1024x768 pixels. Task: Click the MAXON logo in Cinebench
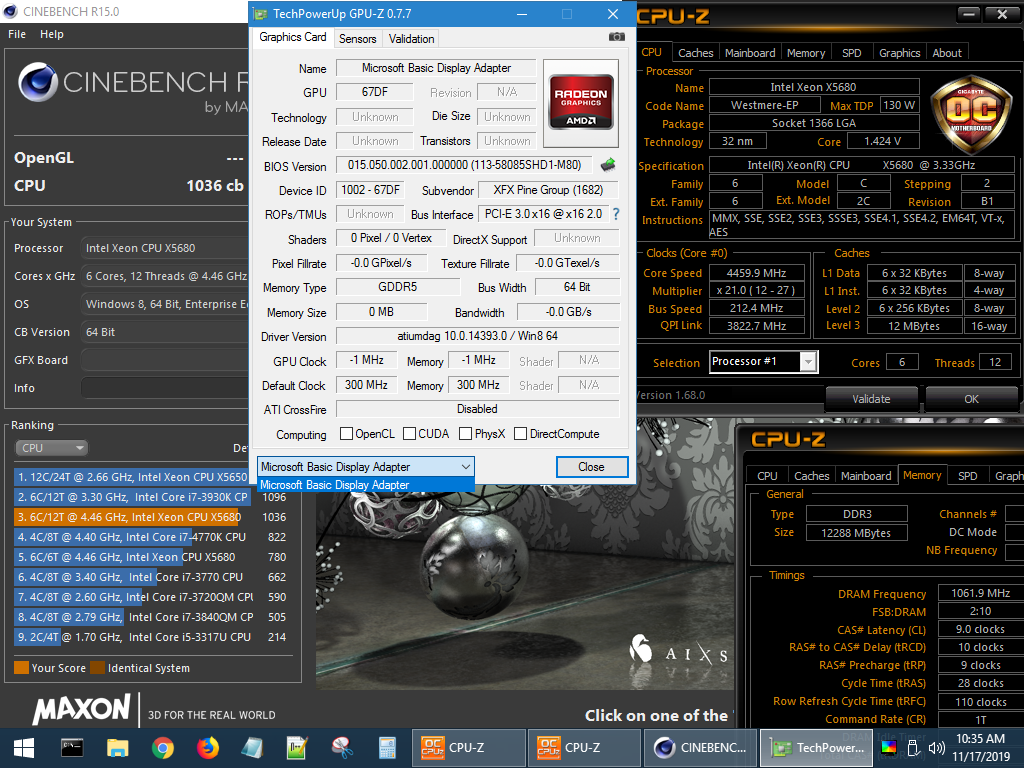[x=82, y=710]
